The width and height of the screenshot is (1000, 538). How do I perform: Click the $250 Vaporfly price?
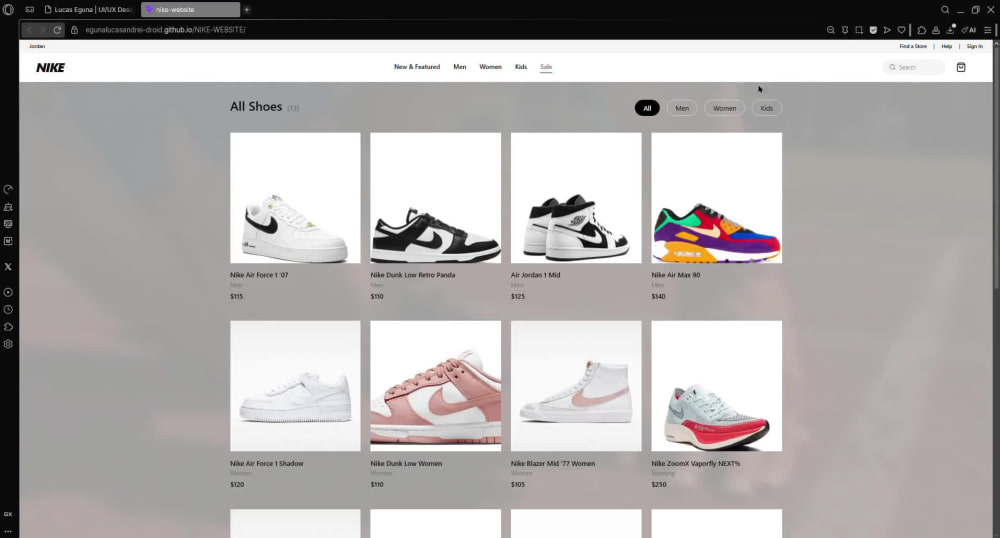pyautogui.click(x=659, y=484)
